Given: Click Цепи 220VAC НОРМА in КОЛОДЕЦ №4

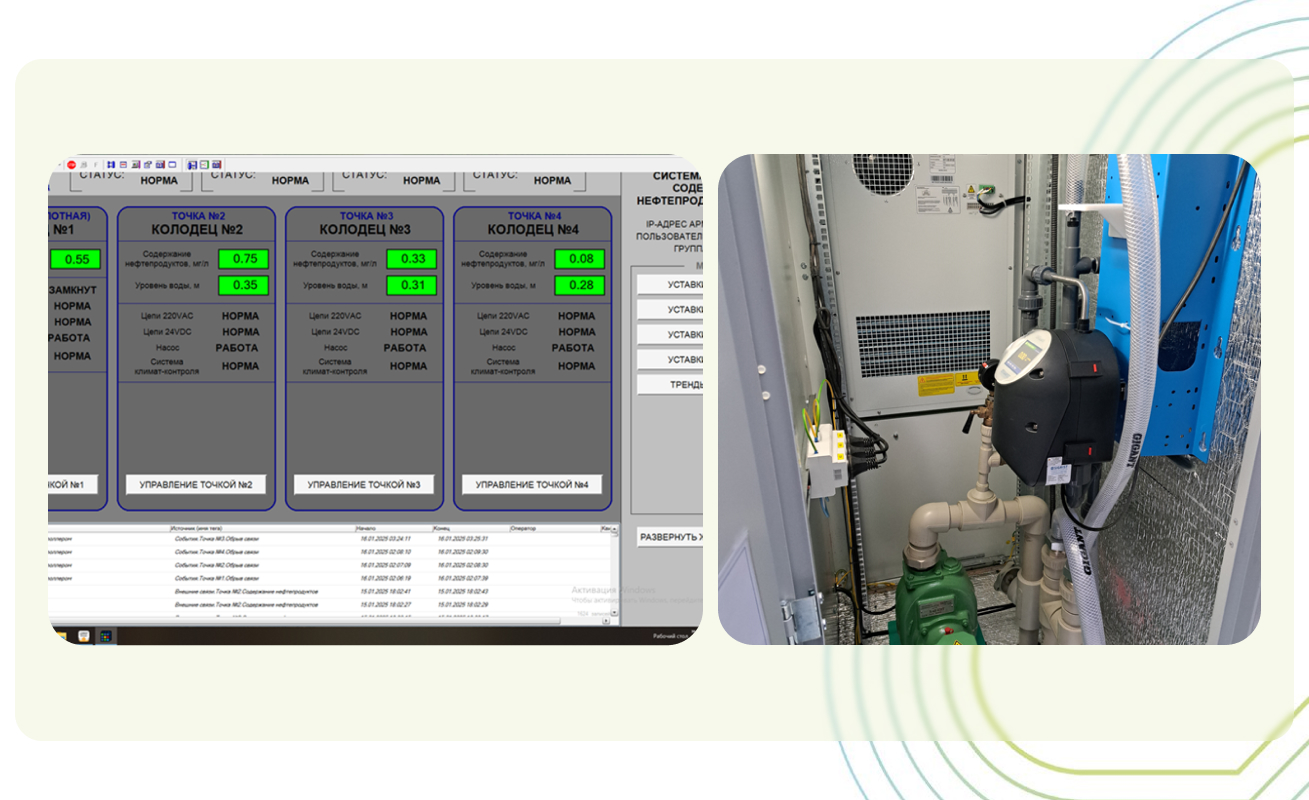Looking at the screenshot, I should [576, 316].
